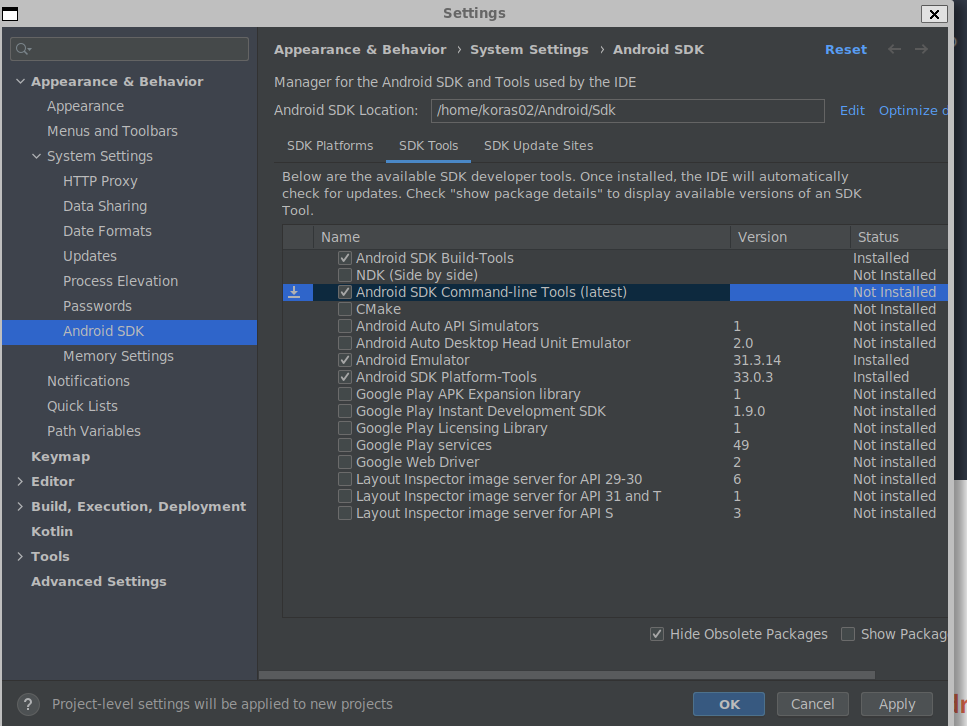Open Appearance settings page
967x726 pixels.
[86, 106]
